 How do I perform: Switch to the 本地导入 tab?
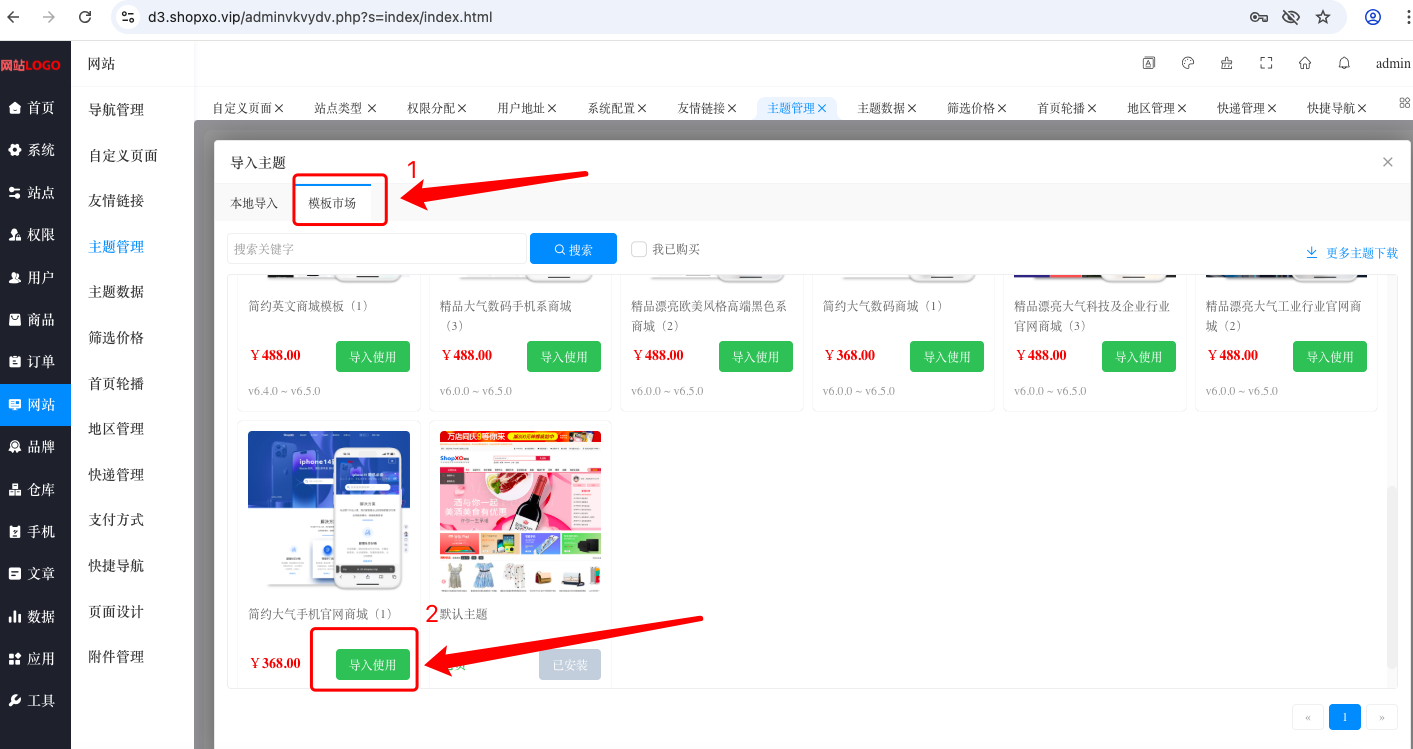click(254, 203)
